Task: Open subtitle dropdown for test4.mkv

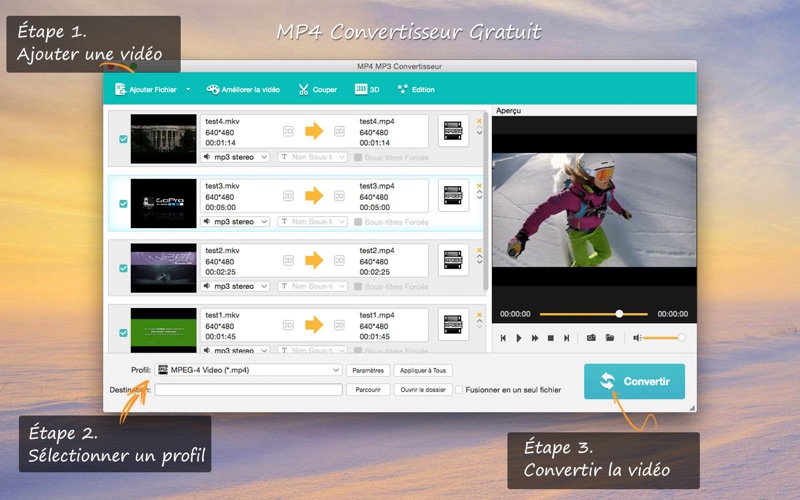Action: tap(312, 157)
